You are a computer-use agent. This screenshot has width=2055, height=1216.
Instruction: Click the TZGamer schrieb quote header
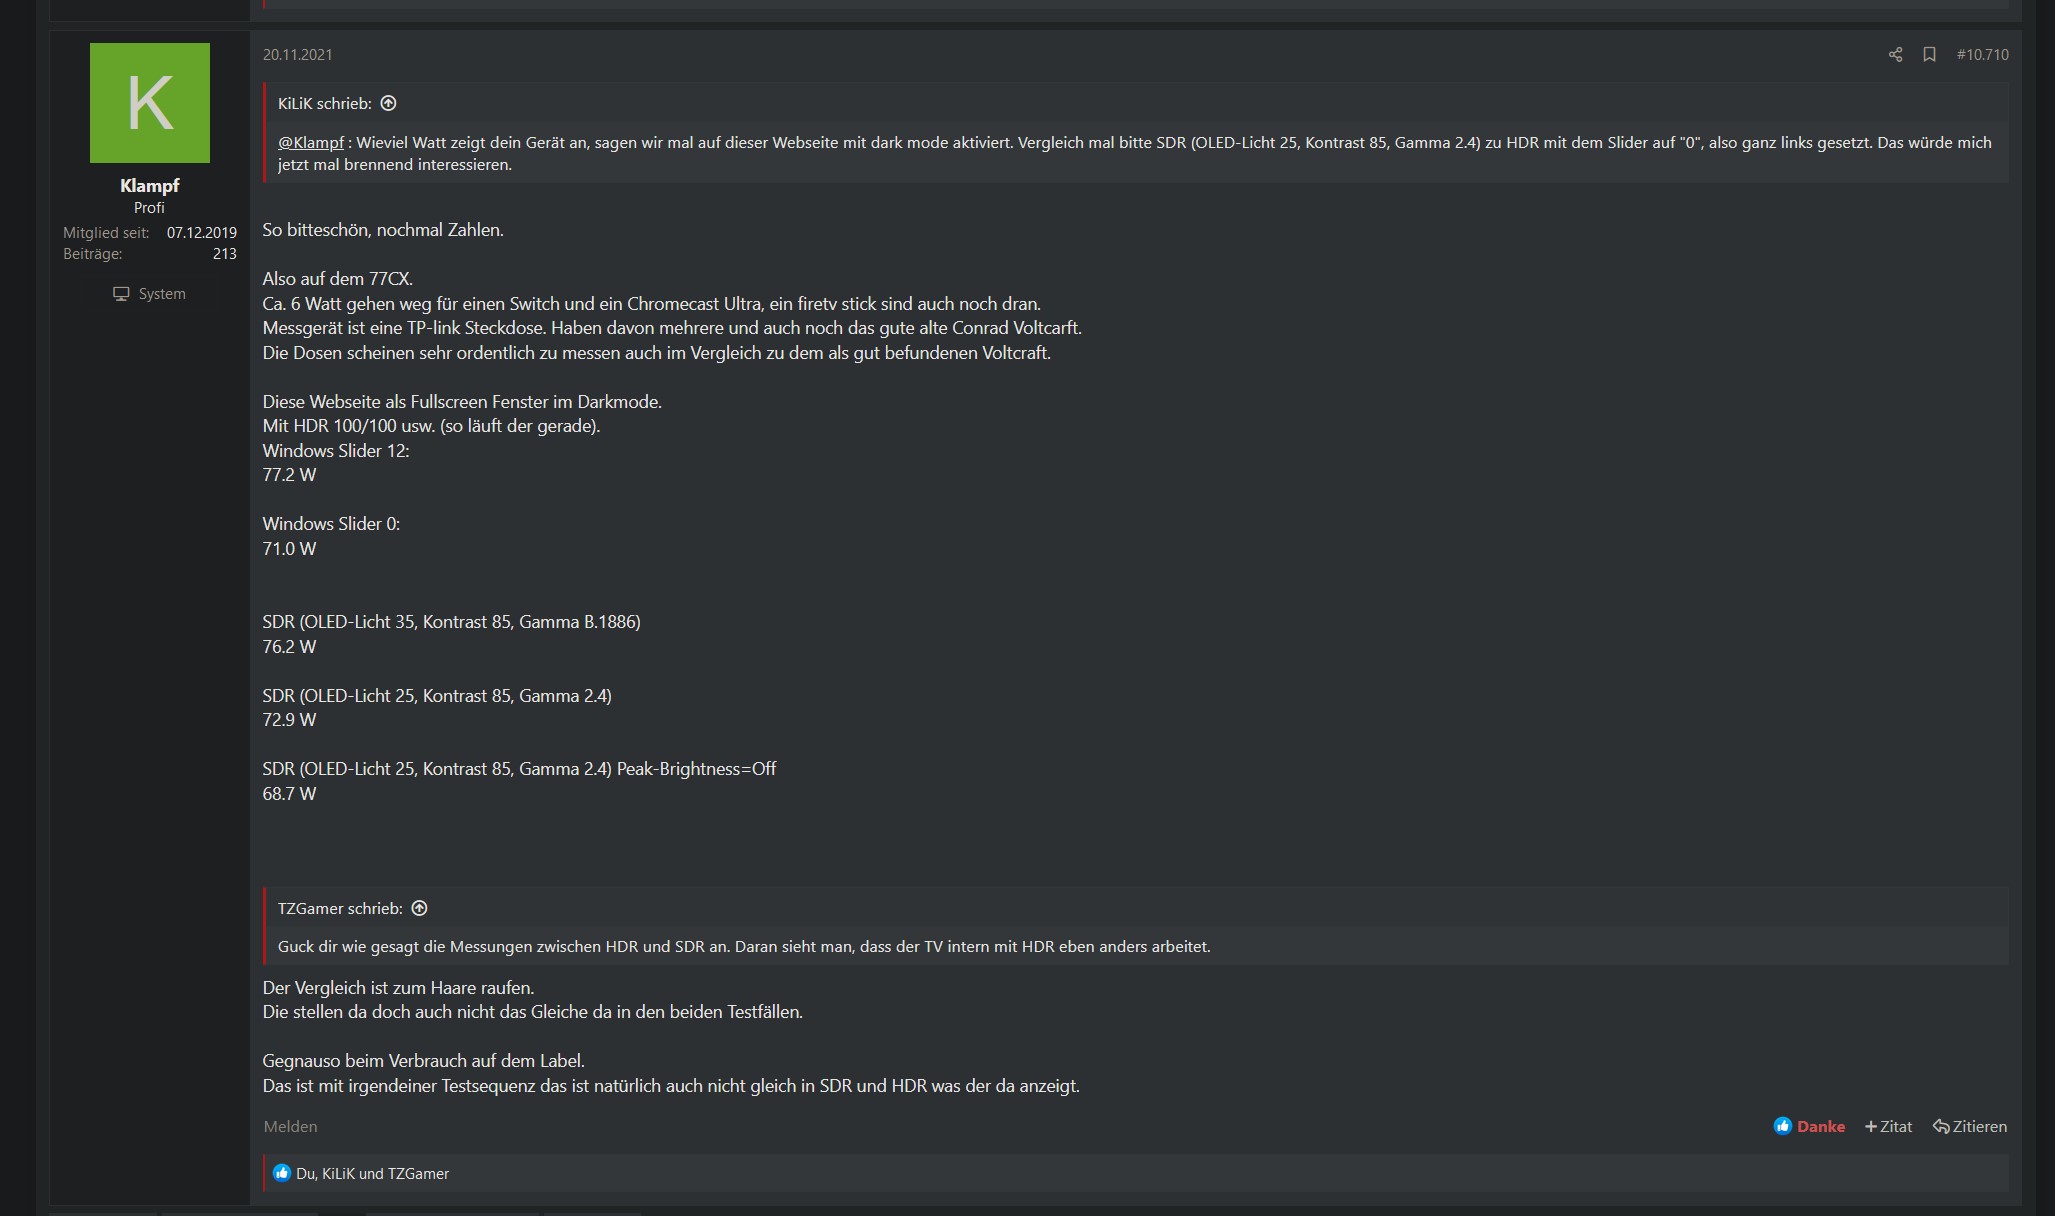pyautogui.click(x=340, y=908)
